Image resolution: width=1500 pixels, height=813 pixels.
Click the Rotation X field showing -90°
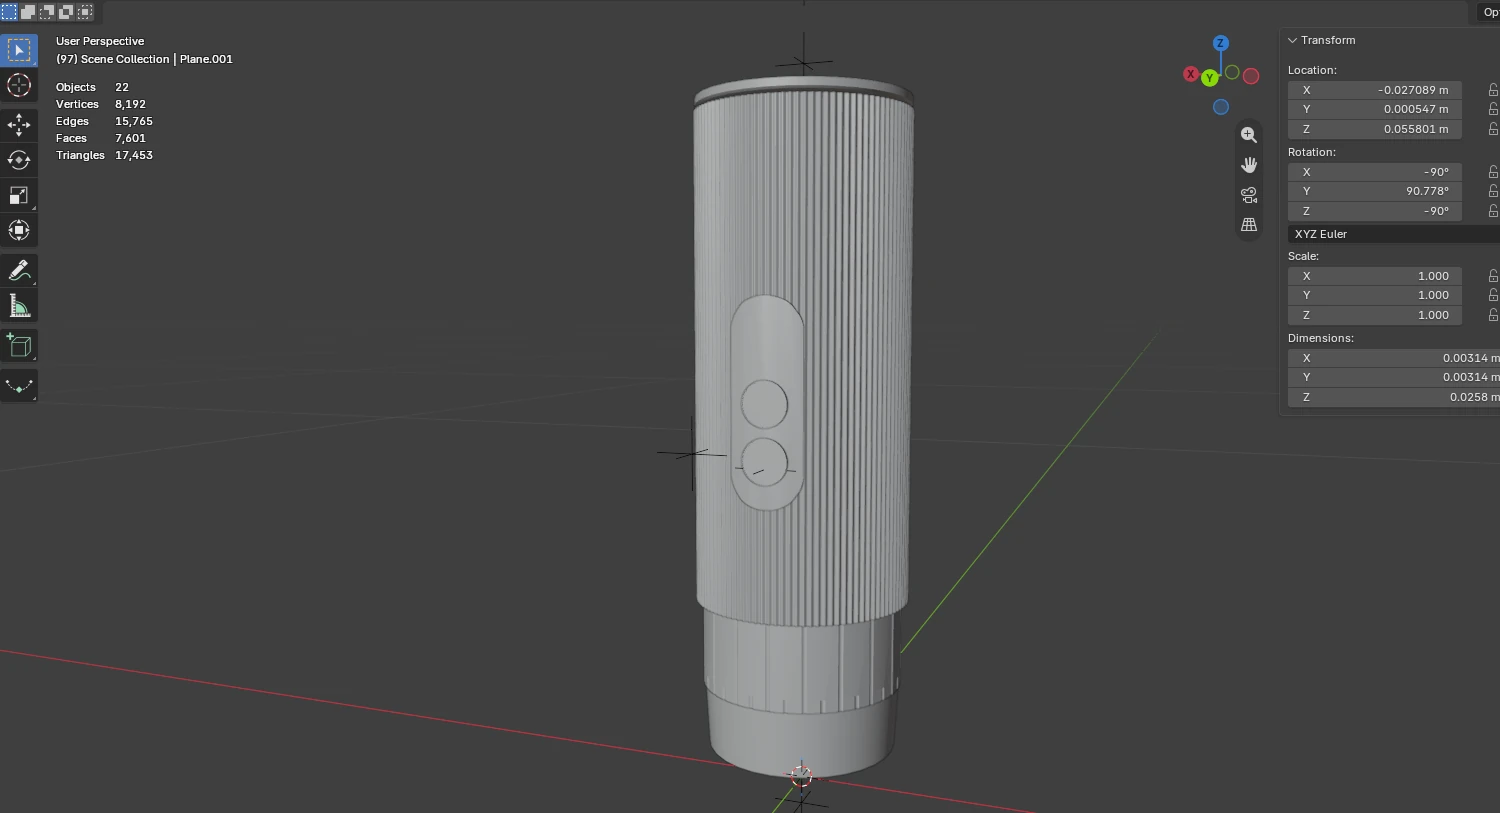1375,172
